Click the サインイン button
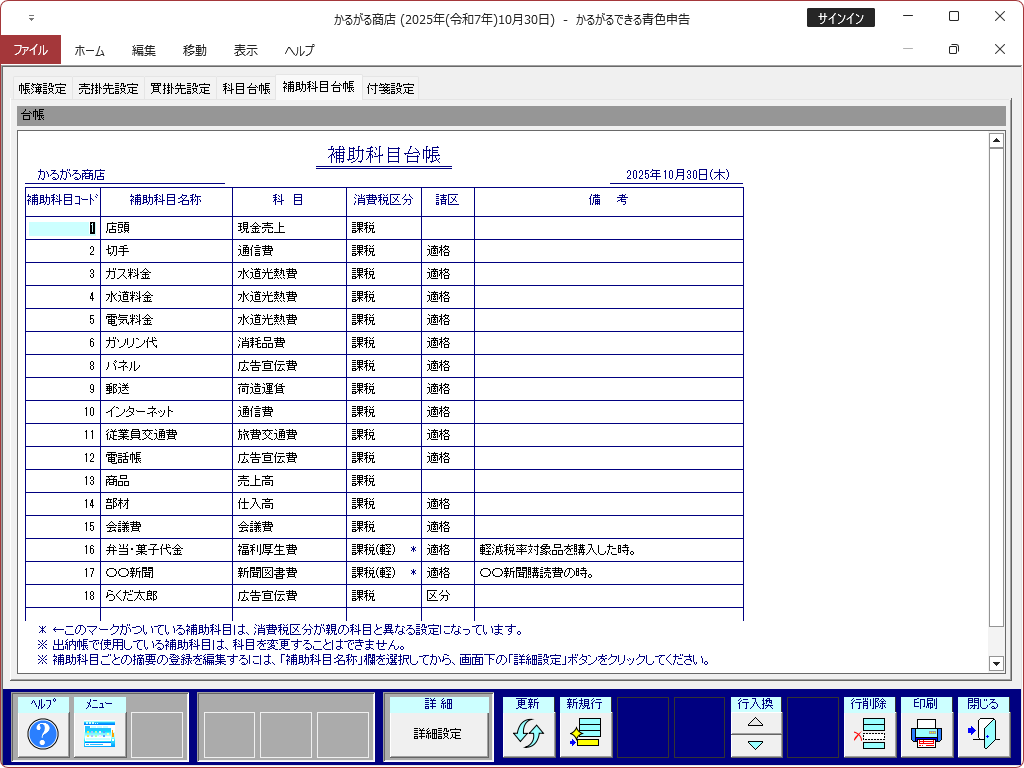 coord(840,18)
